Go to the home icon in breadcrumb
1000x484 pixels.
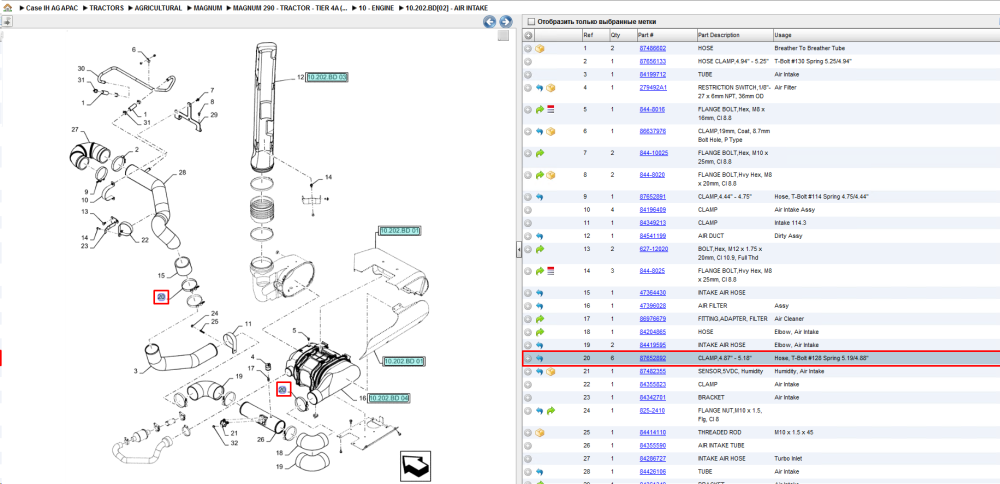pos(7,8)
